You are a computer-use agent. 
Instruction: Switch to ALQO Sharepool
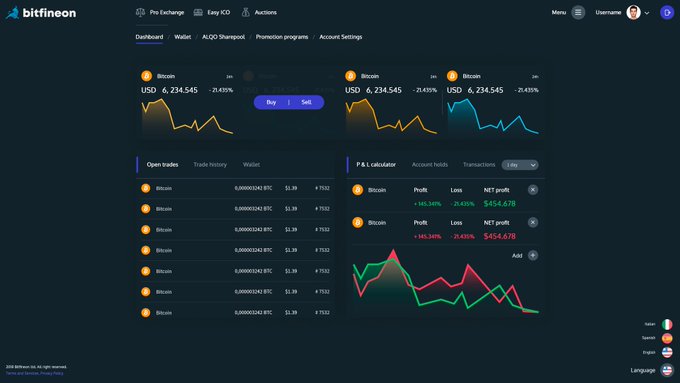[x=223, y=37]
